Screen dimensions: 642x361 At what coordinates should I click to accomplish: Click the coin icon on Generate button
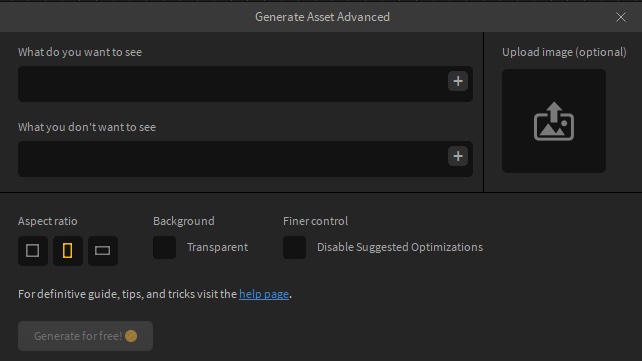(x=131, y=336)
